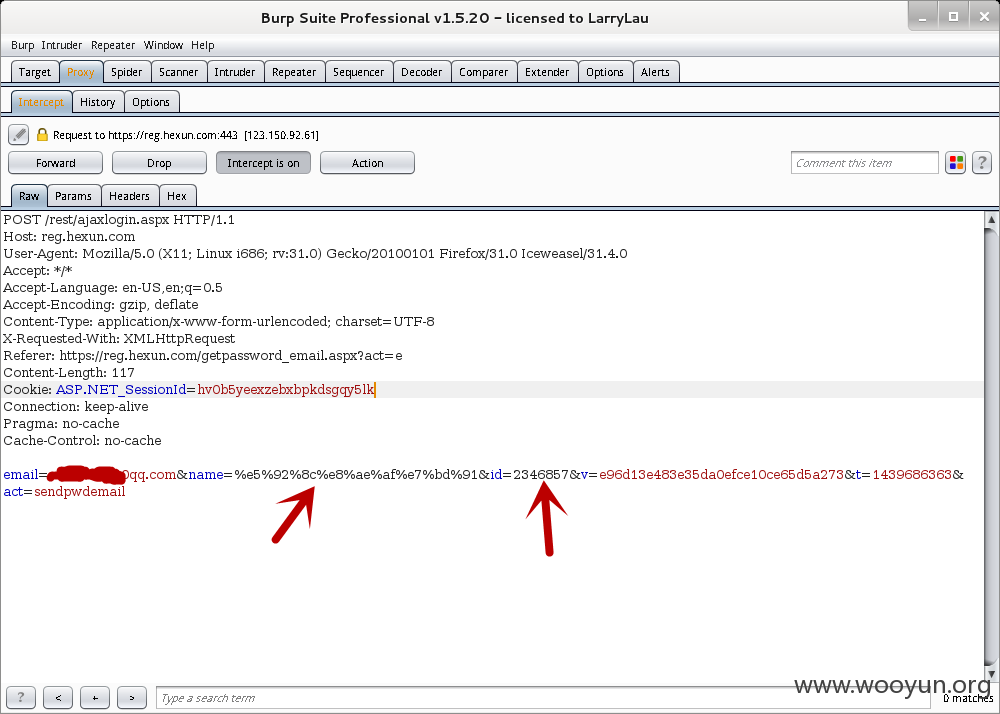Click the Content-Length: 117 line

click(x=69, y=372)
